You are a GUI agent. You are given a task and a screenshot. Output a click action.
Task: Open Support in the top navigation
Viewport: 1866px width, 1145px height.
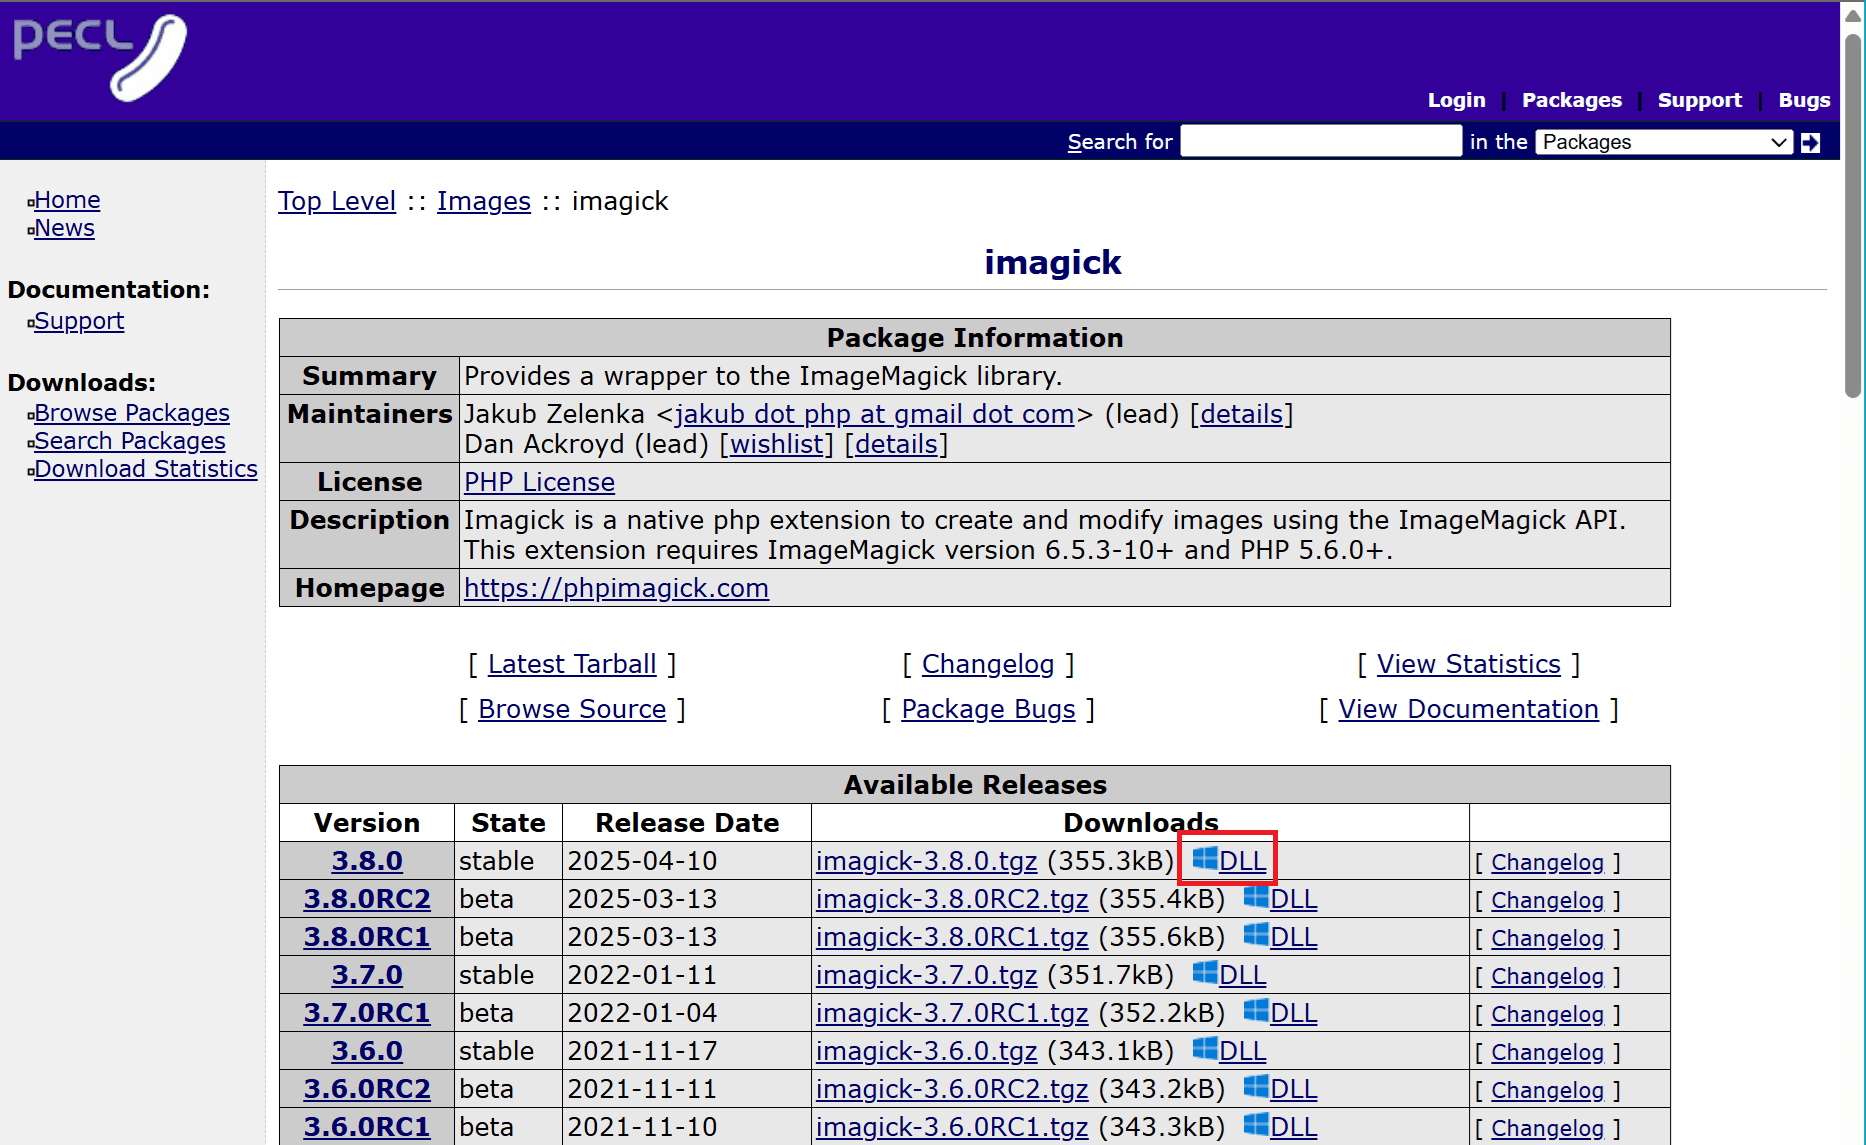(1699, 100)
